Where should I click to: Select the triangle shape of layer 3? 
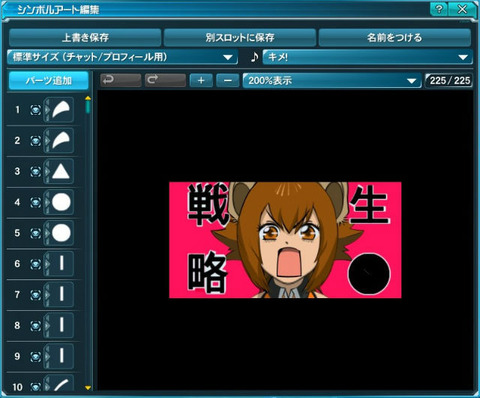click(x=61, y=171)
